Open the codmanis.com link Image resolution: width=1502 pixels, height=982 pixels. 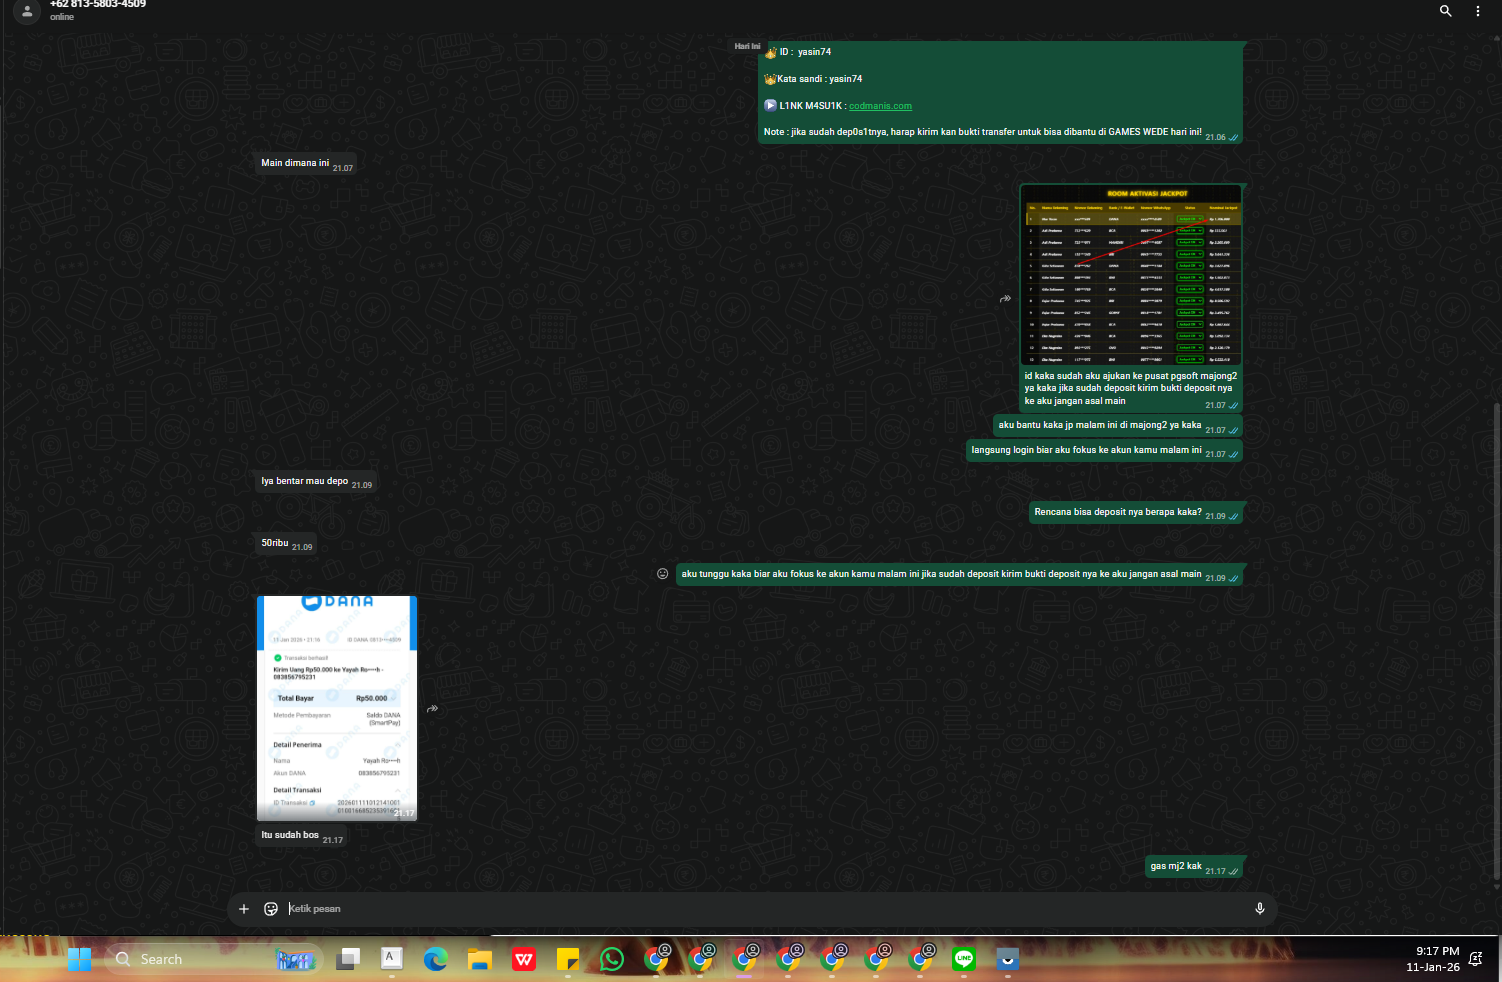880,106
